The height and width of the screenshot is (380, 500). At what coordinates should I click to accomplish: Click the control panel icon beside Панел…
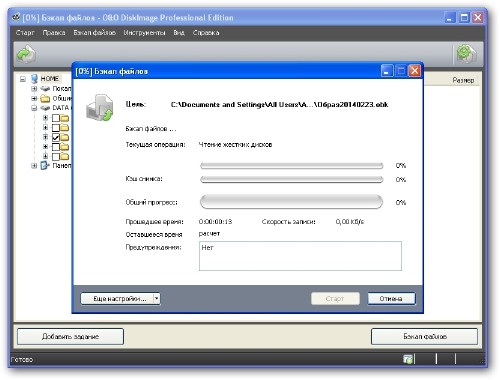[x=45, y=165]
